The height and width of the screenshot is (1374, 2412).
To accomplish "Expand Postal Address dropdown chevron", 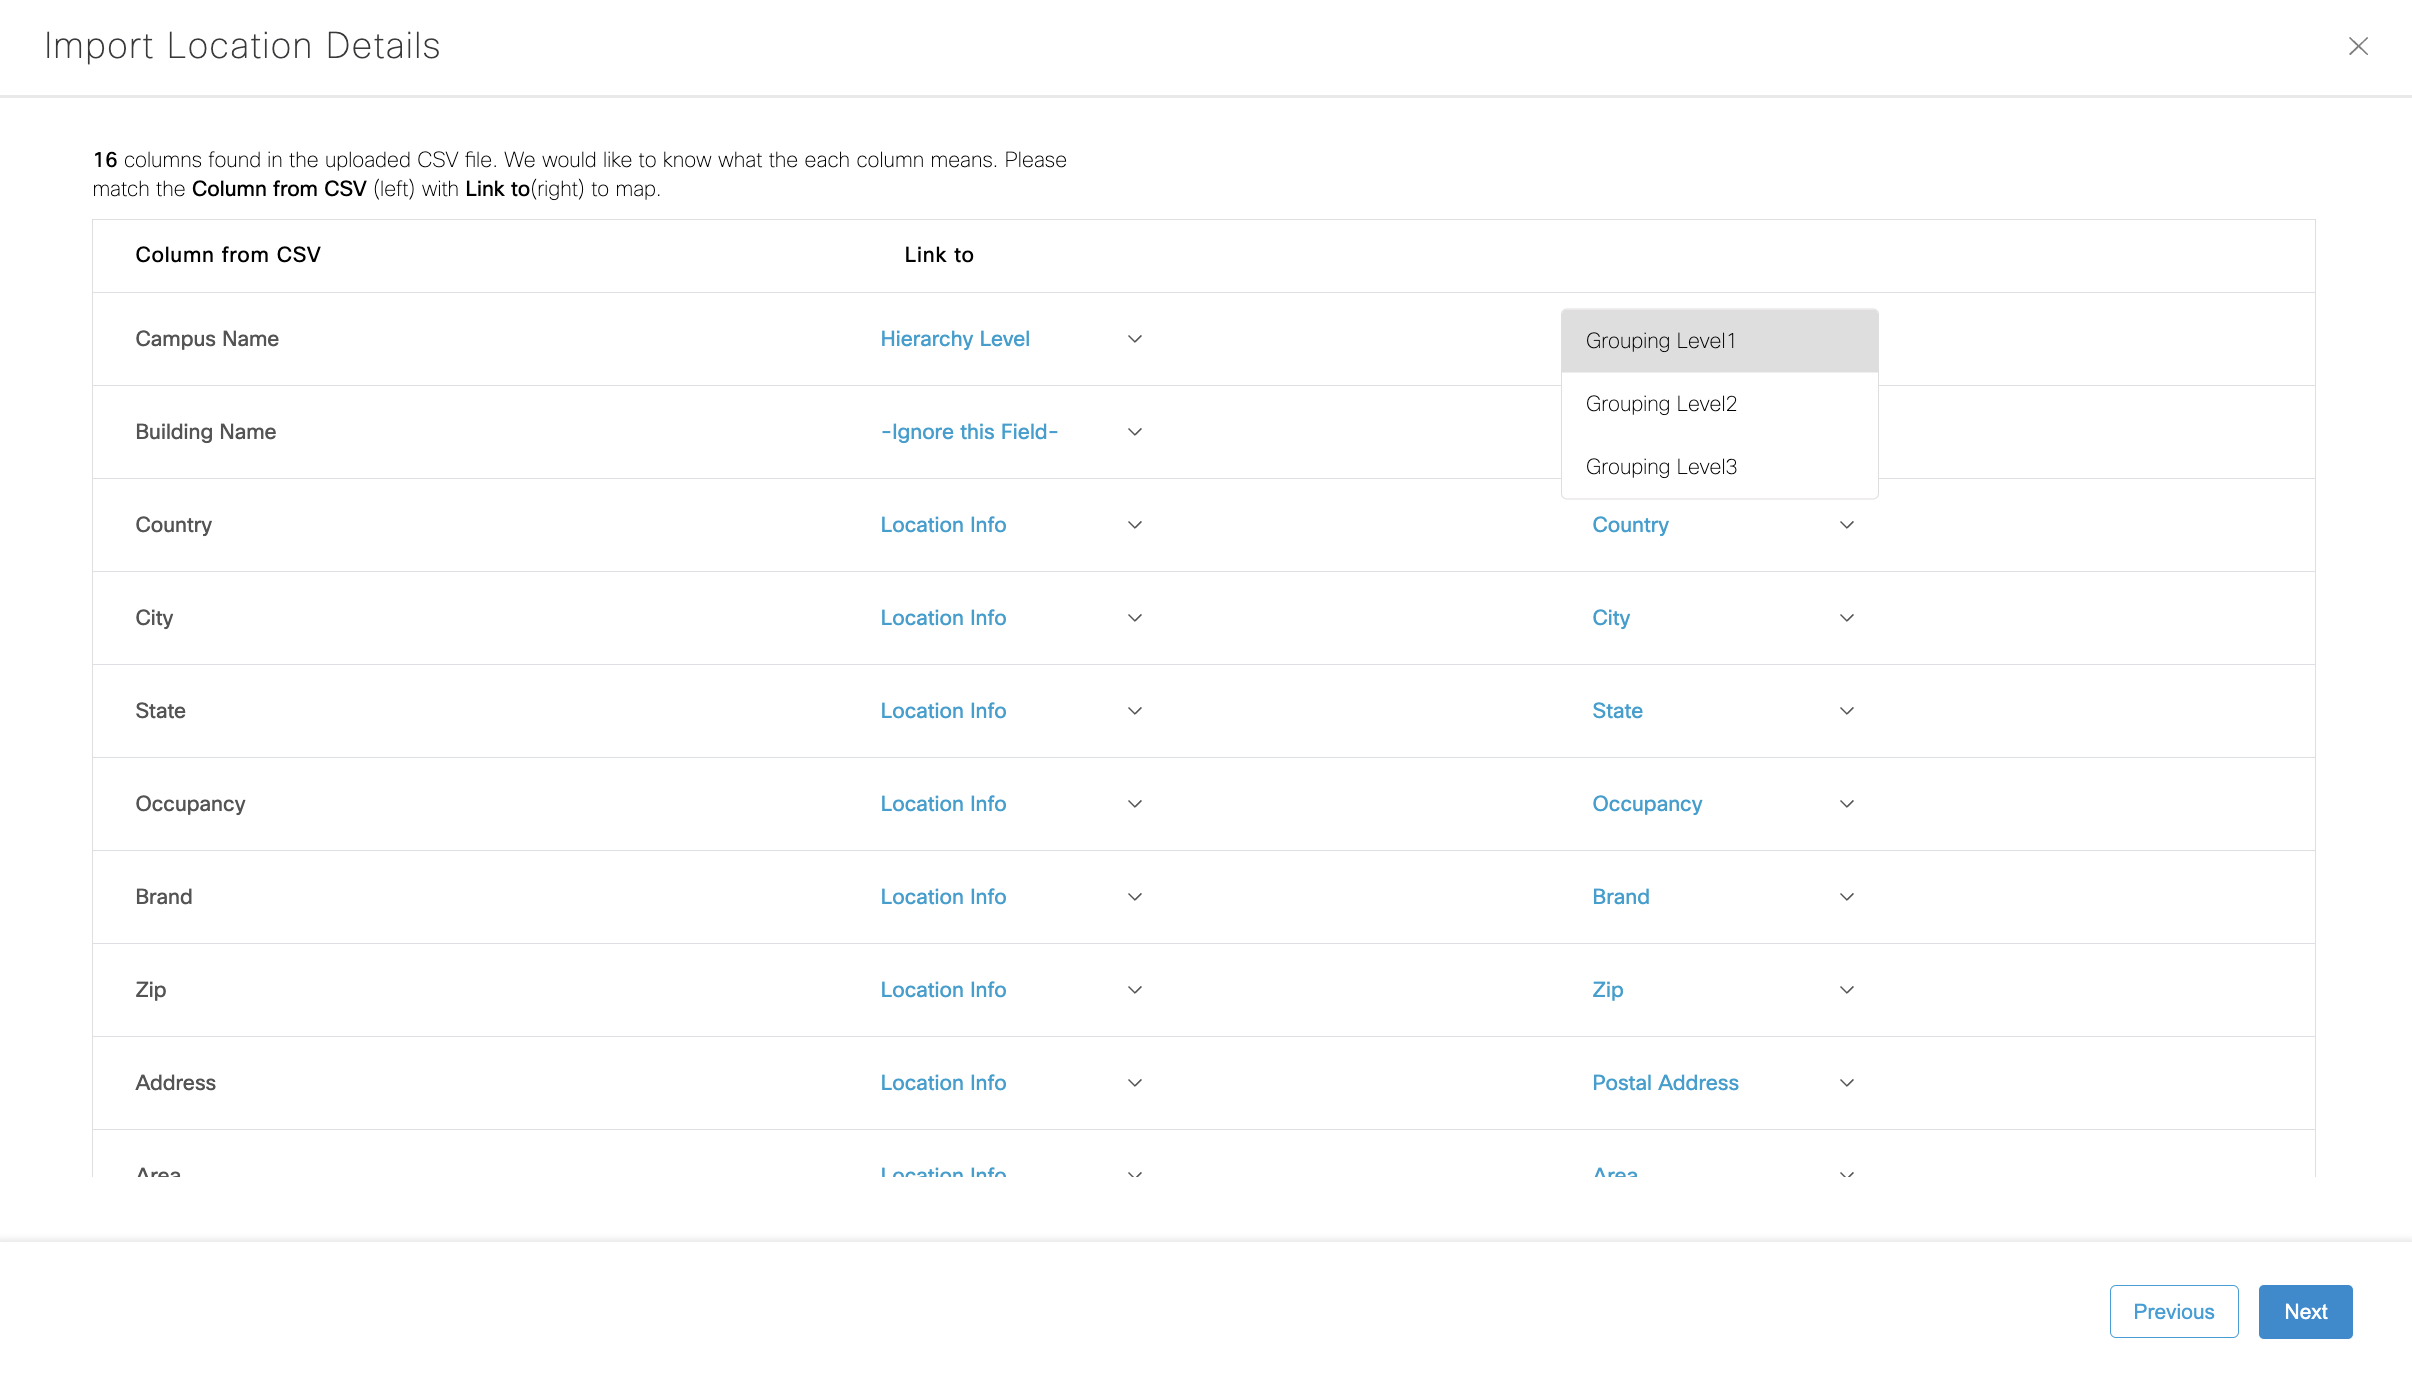I will [1847, 1083].
